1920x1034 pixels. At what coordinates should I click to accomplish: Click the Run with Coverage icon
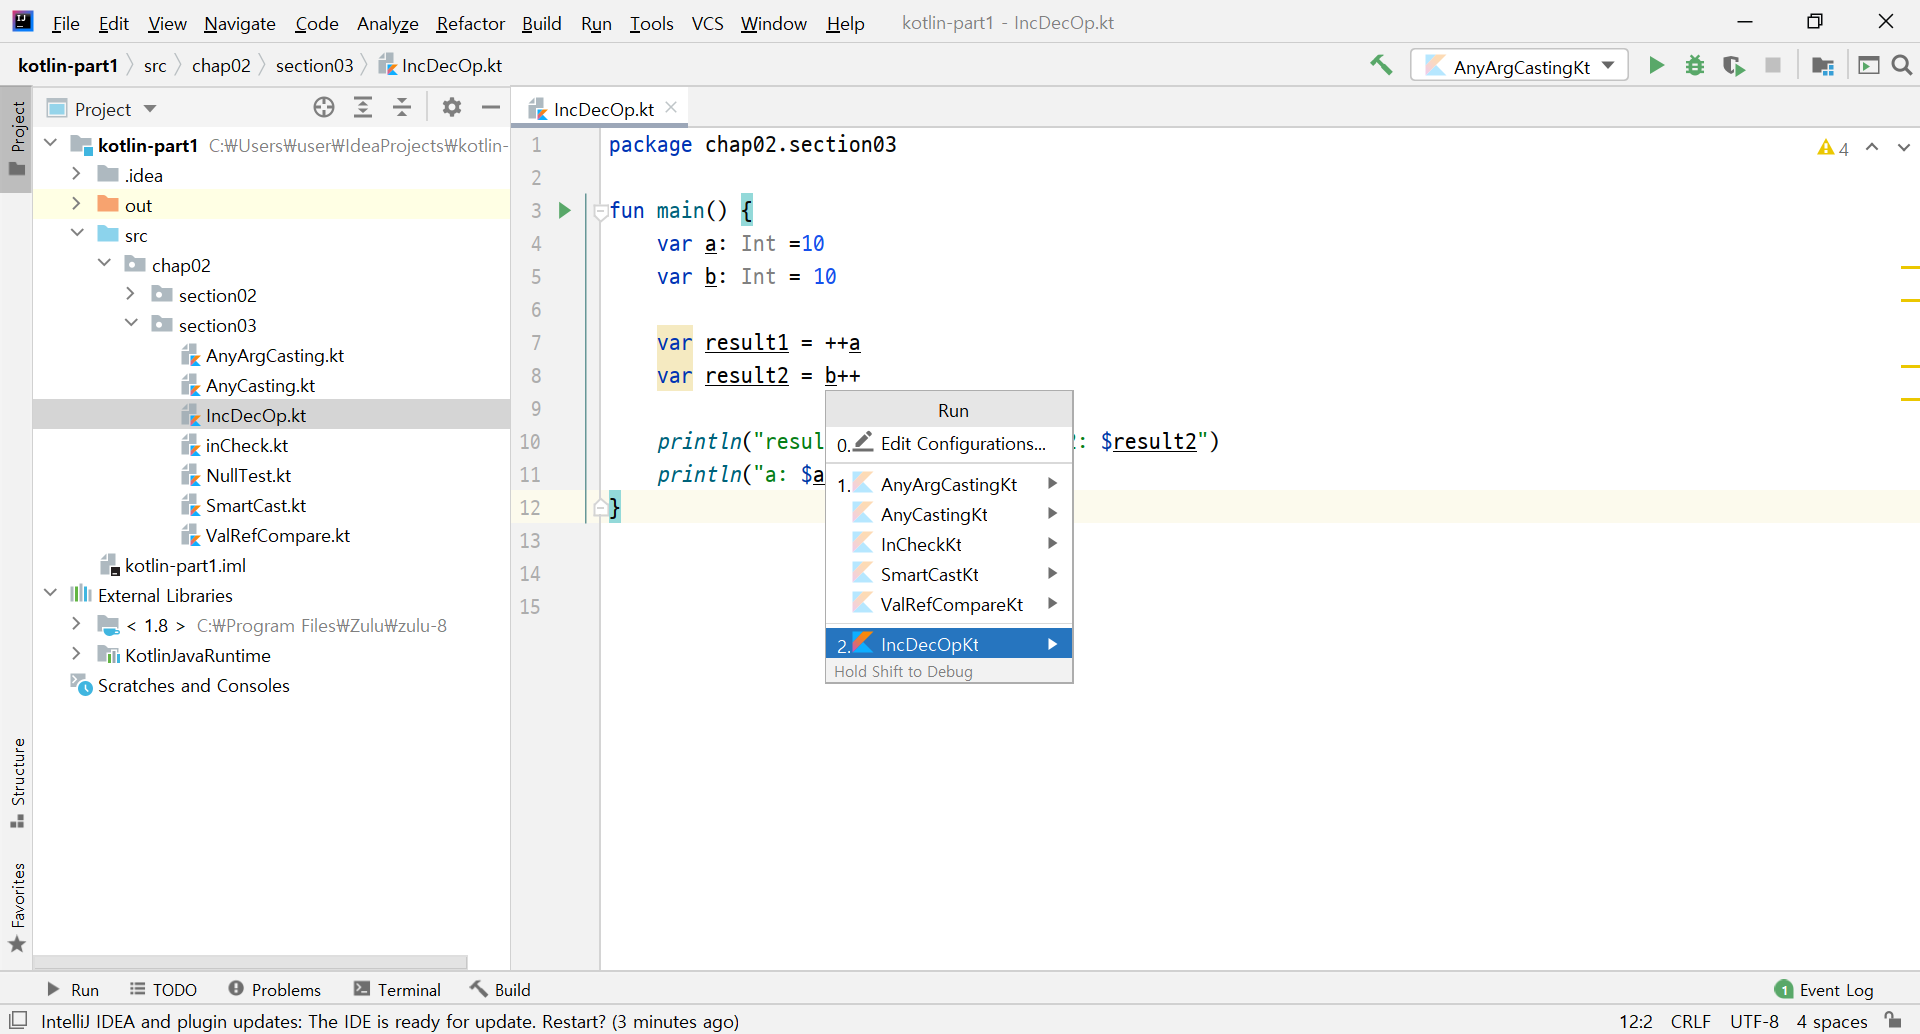click(x=1734, y=66)
